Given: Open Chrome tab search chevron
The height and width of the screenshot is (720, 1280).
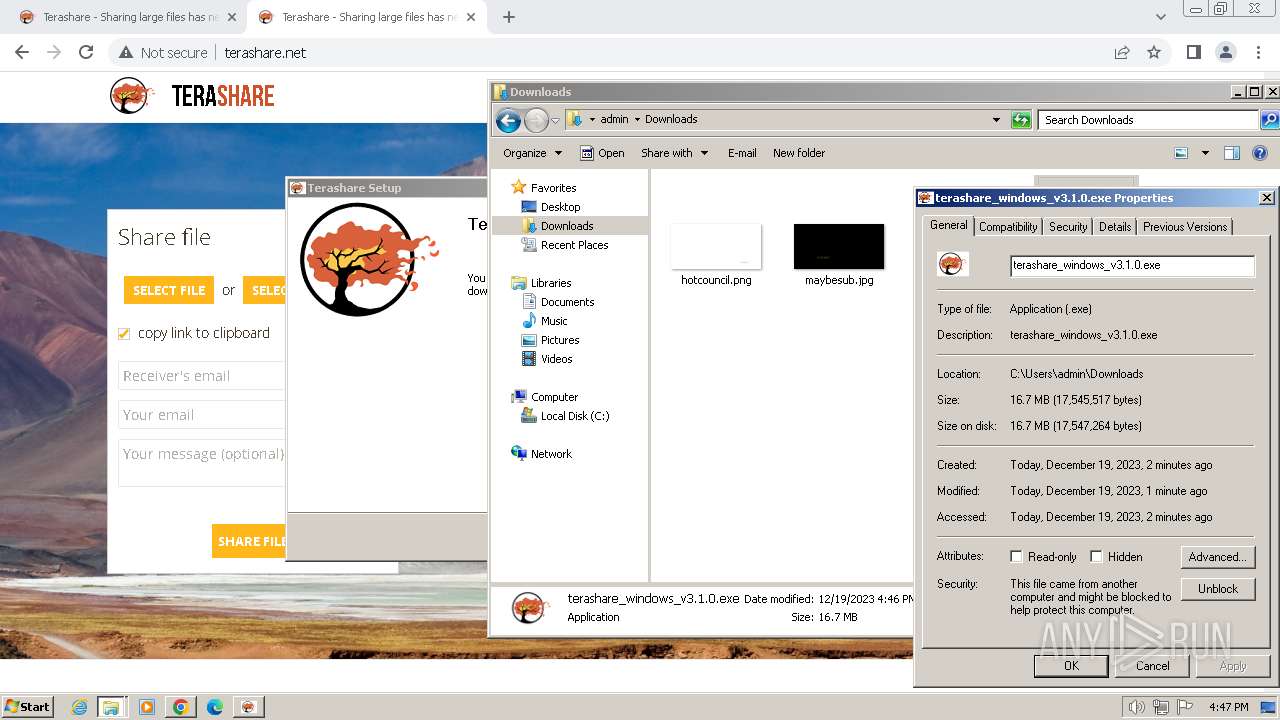Looking at the screenshot, I should tap(1160, 17).
